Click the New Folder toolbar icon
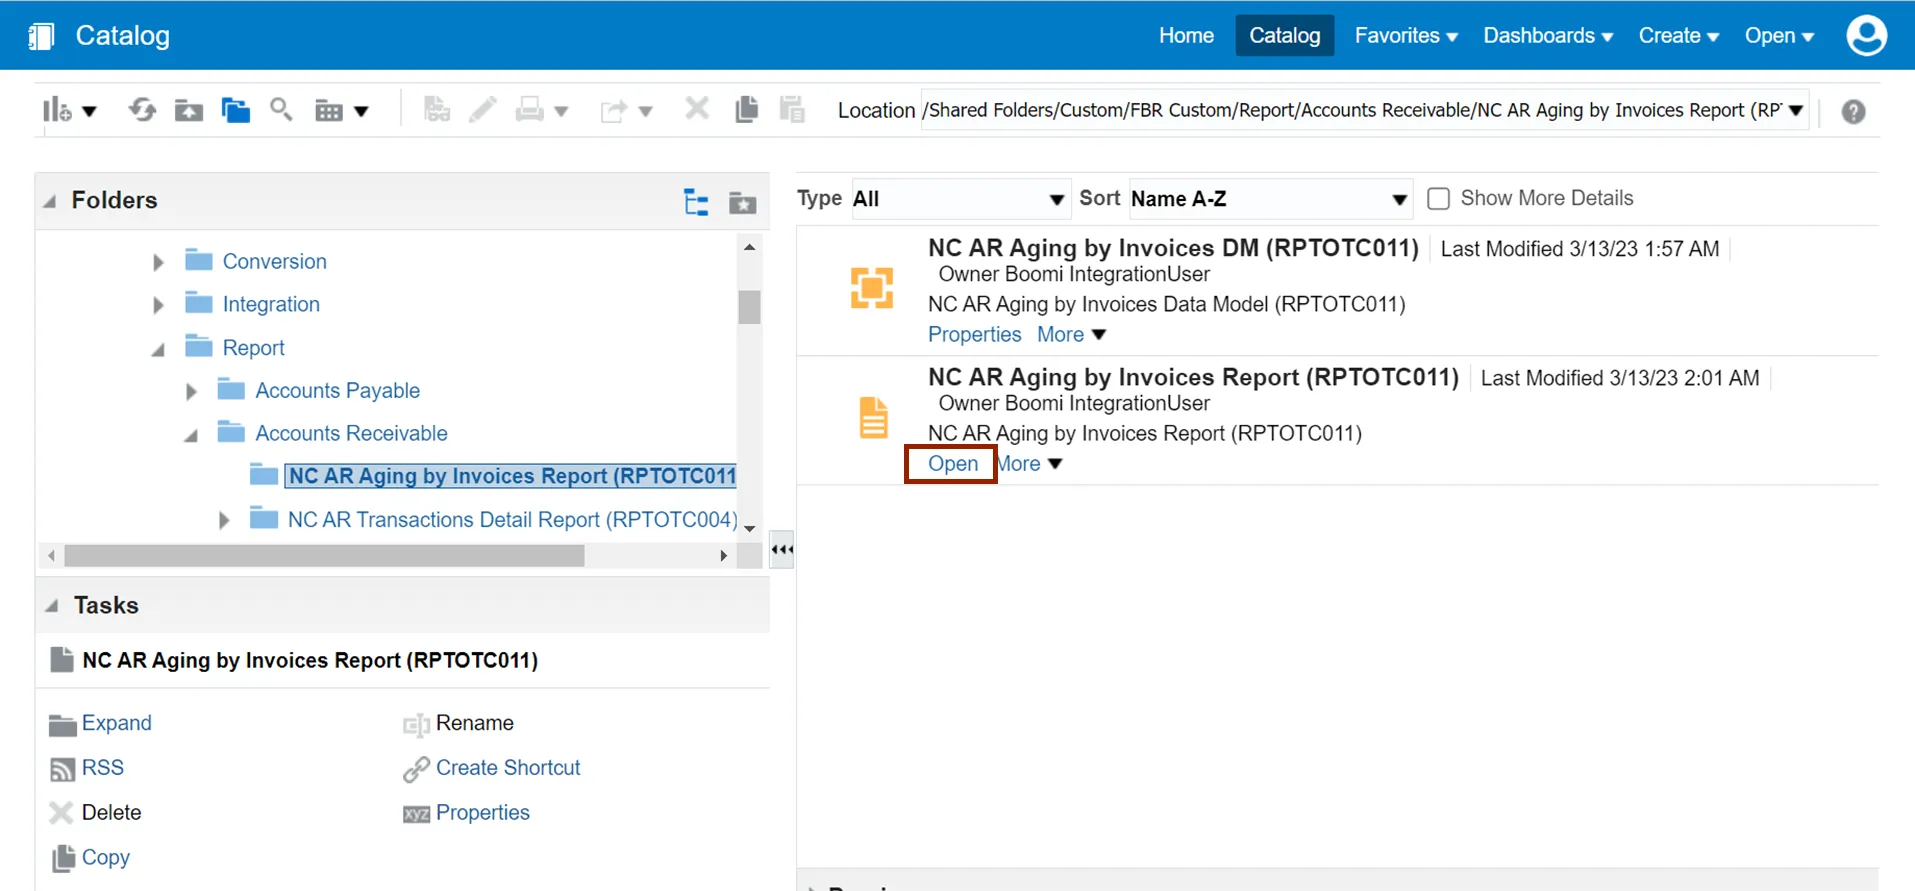Screen dimensions: 1915x891 click(188, 110)
